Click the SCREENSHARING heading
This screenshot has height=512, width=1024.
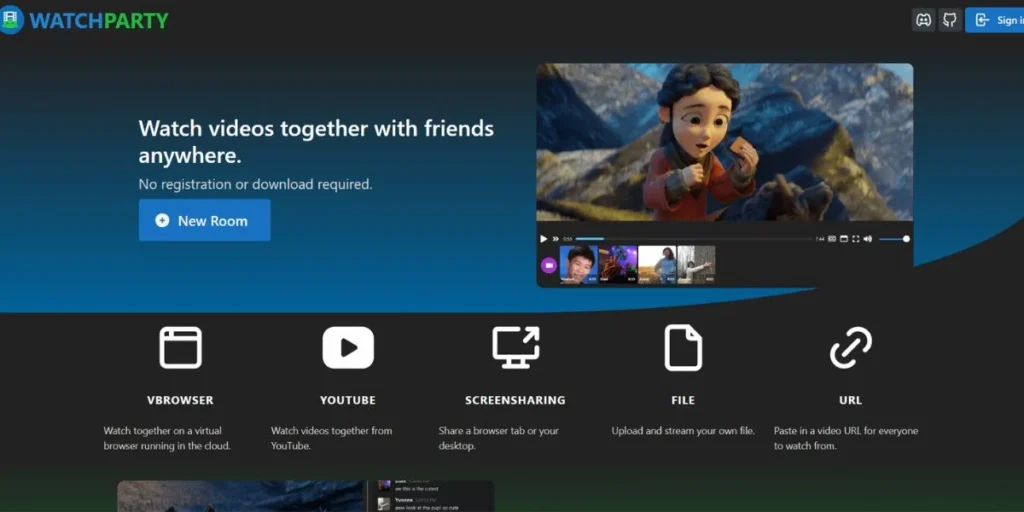515,400
